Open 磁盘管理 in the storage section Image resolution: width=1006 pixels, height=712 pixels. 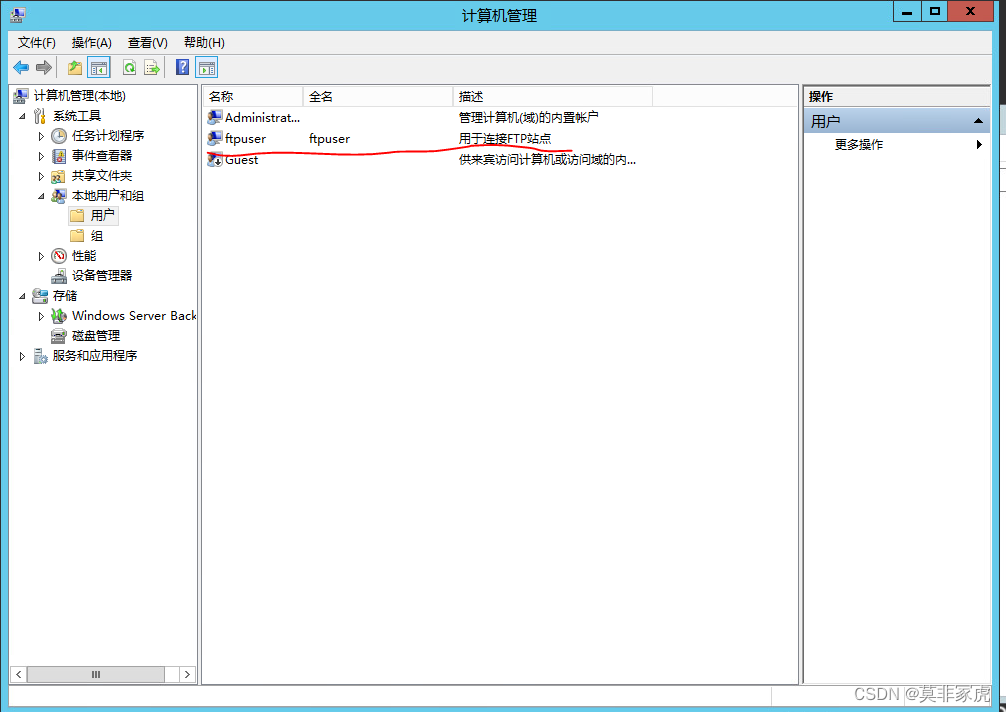point(95,336)
